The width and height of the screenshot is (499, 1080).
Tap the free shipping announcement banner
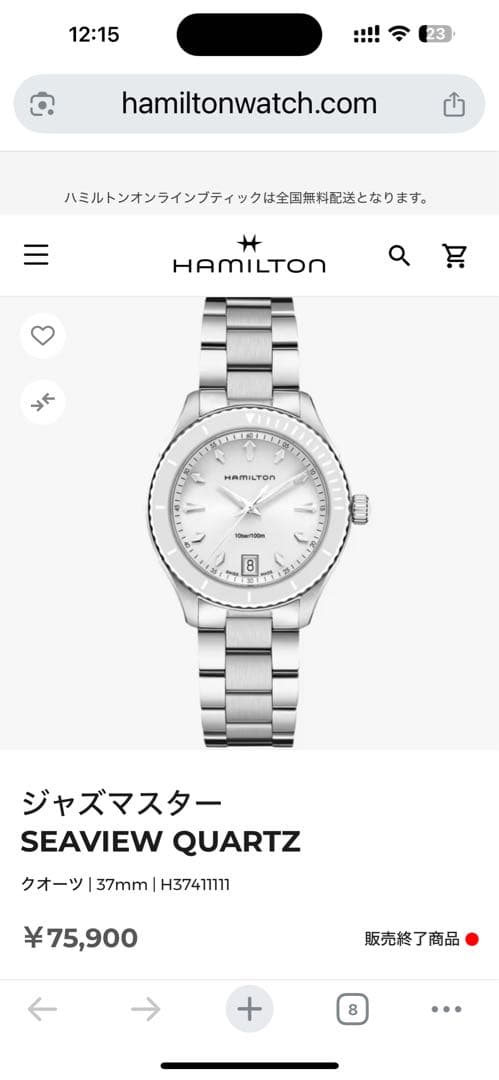[x=247, y=198]
